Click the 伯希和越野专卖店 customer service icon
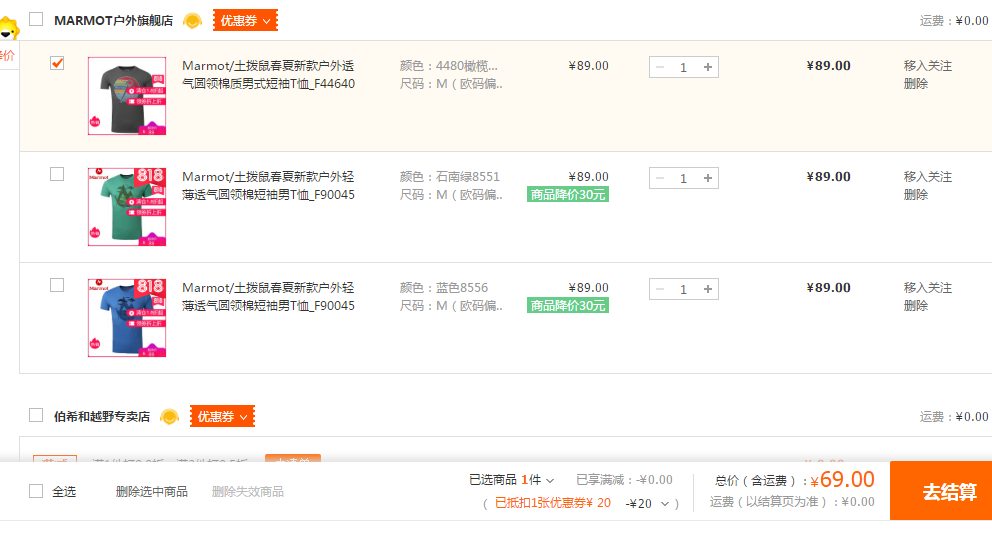The image size is (992, 534). click(x=170, y=417)
